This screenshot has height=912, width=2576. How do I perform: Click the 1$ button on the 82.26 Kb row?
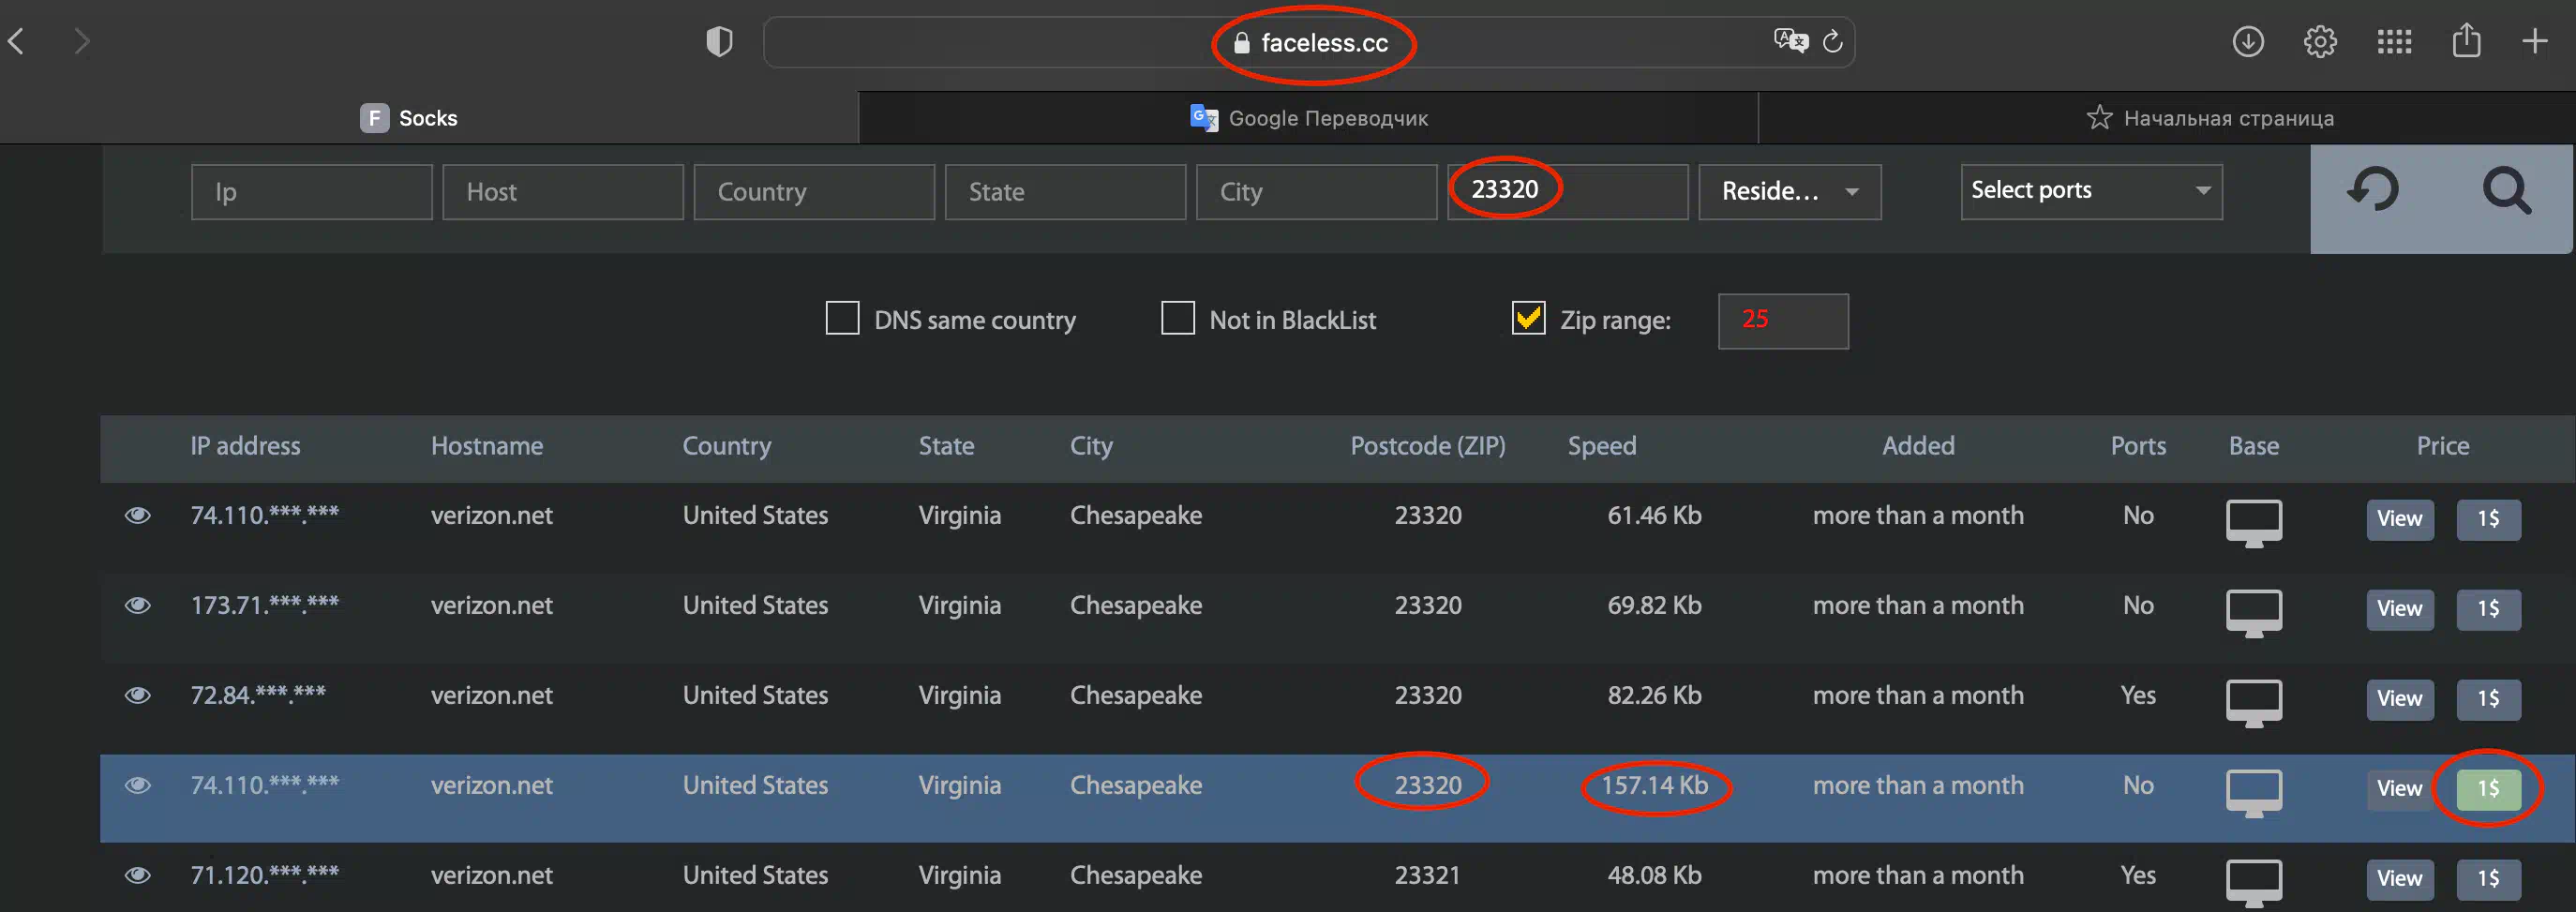tap(2488, 699)
